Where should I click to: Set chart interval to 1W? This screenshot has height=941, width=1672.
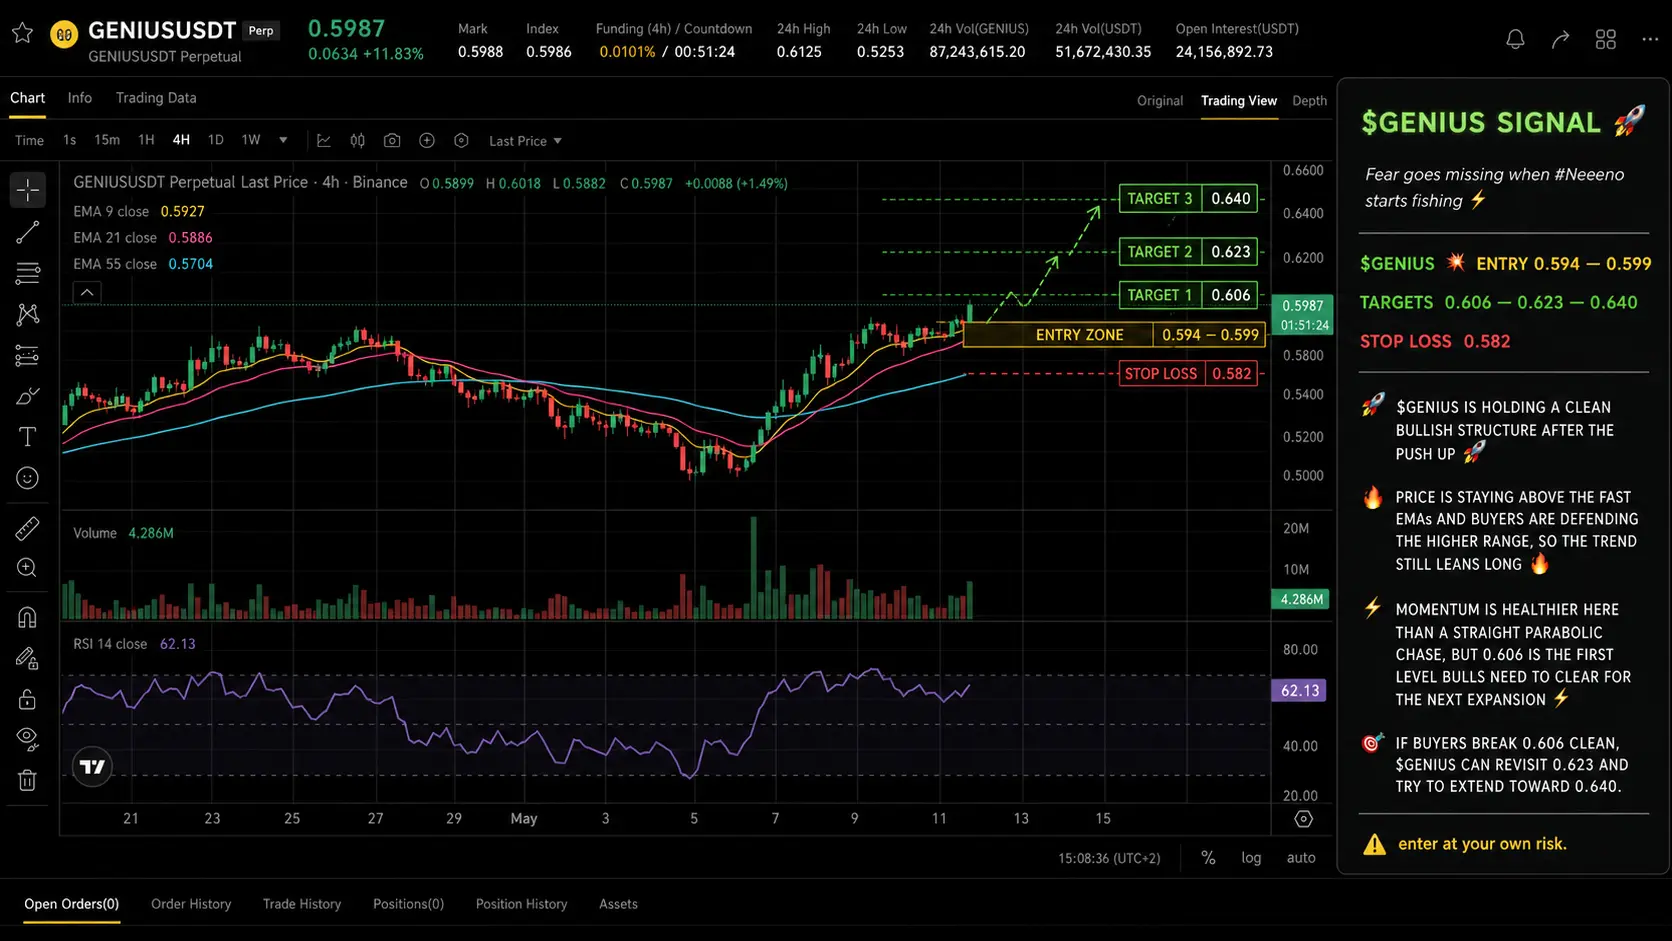tap(251, 140)
